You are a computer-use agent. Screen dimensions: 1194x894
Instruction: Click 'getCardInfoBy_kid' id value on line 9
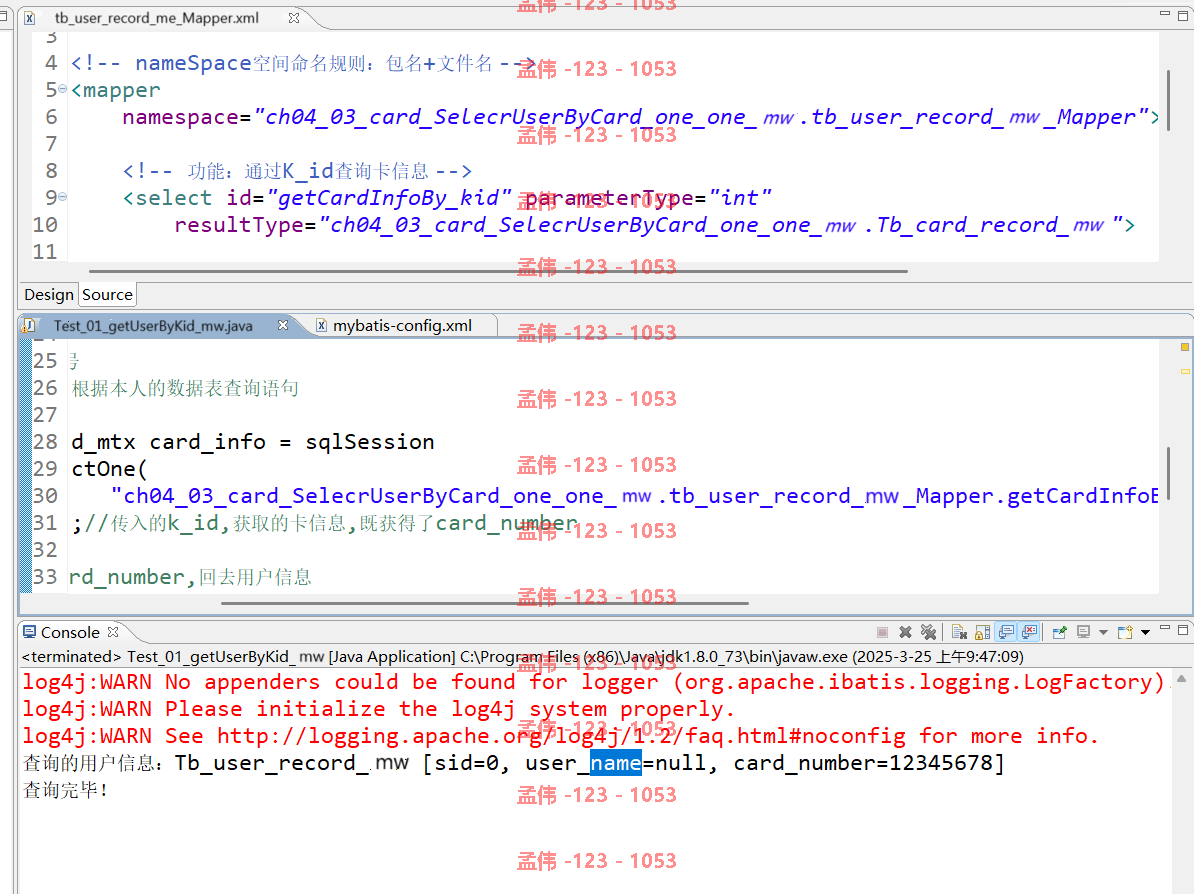[389, 198]
